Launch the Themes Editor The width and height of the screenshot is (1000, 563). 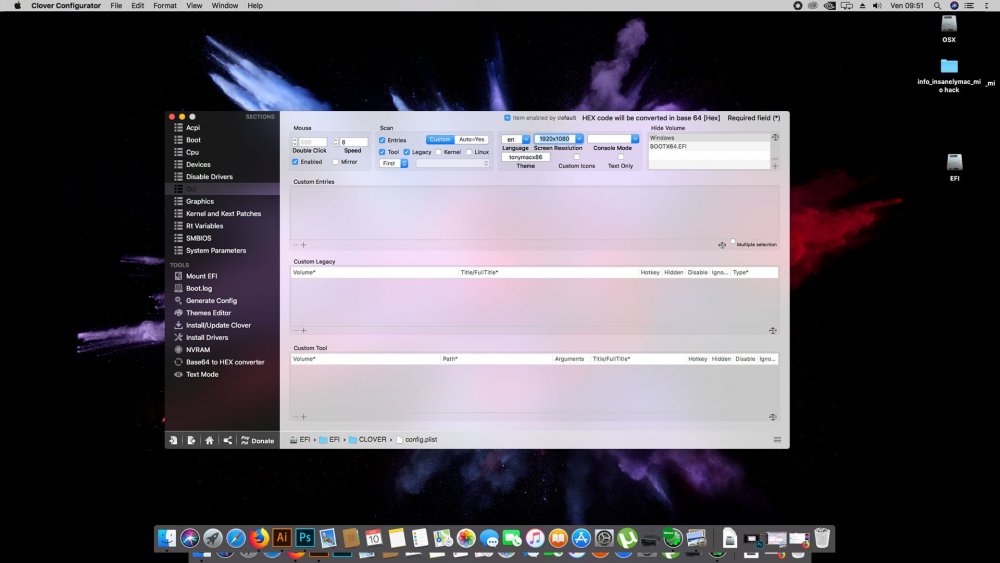tap(208, 313)
